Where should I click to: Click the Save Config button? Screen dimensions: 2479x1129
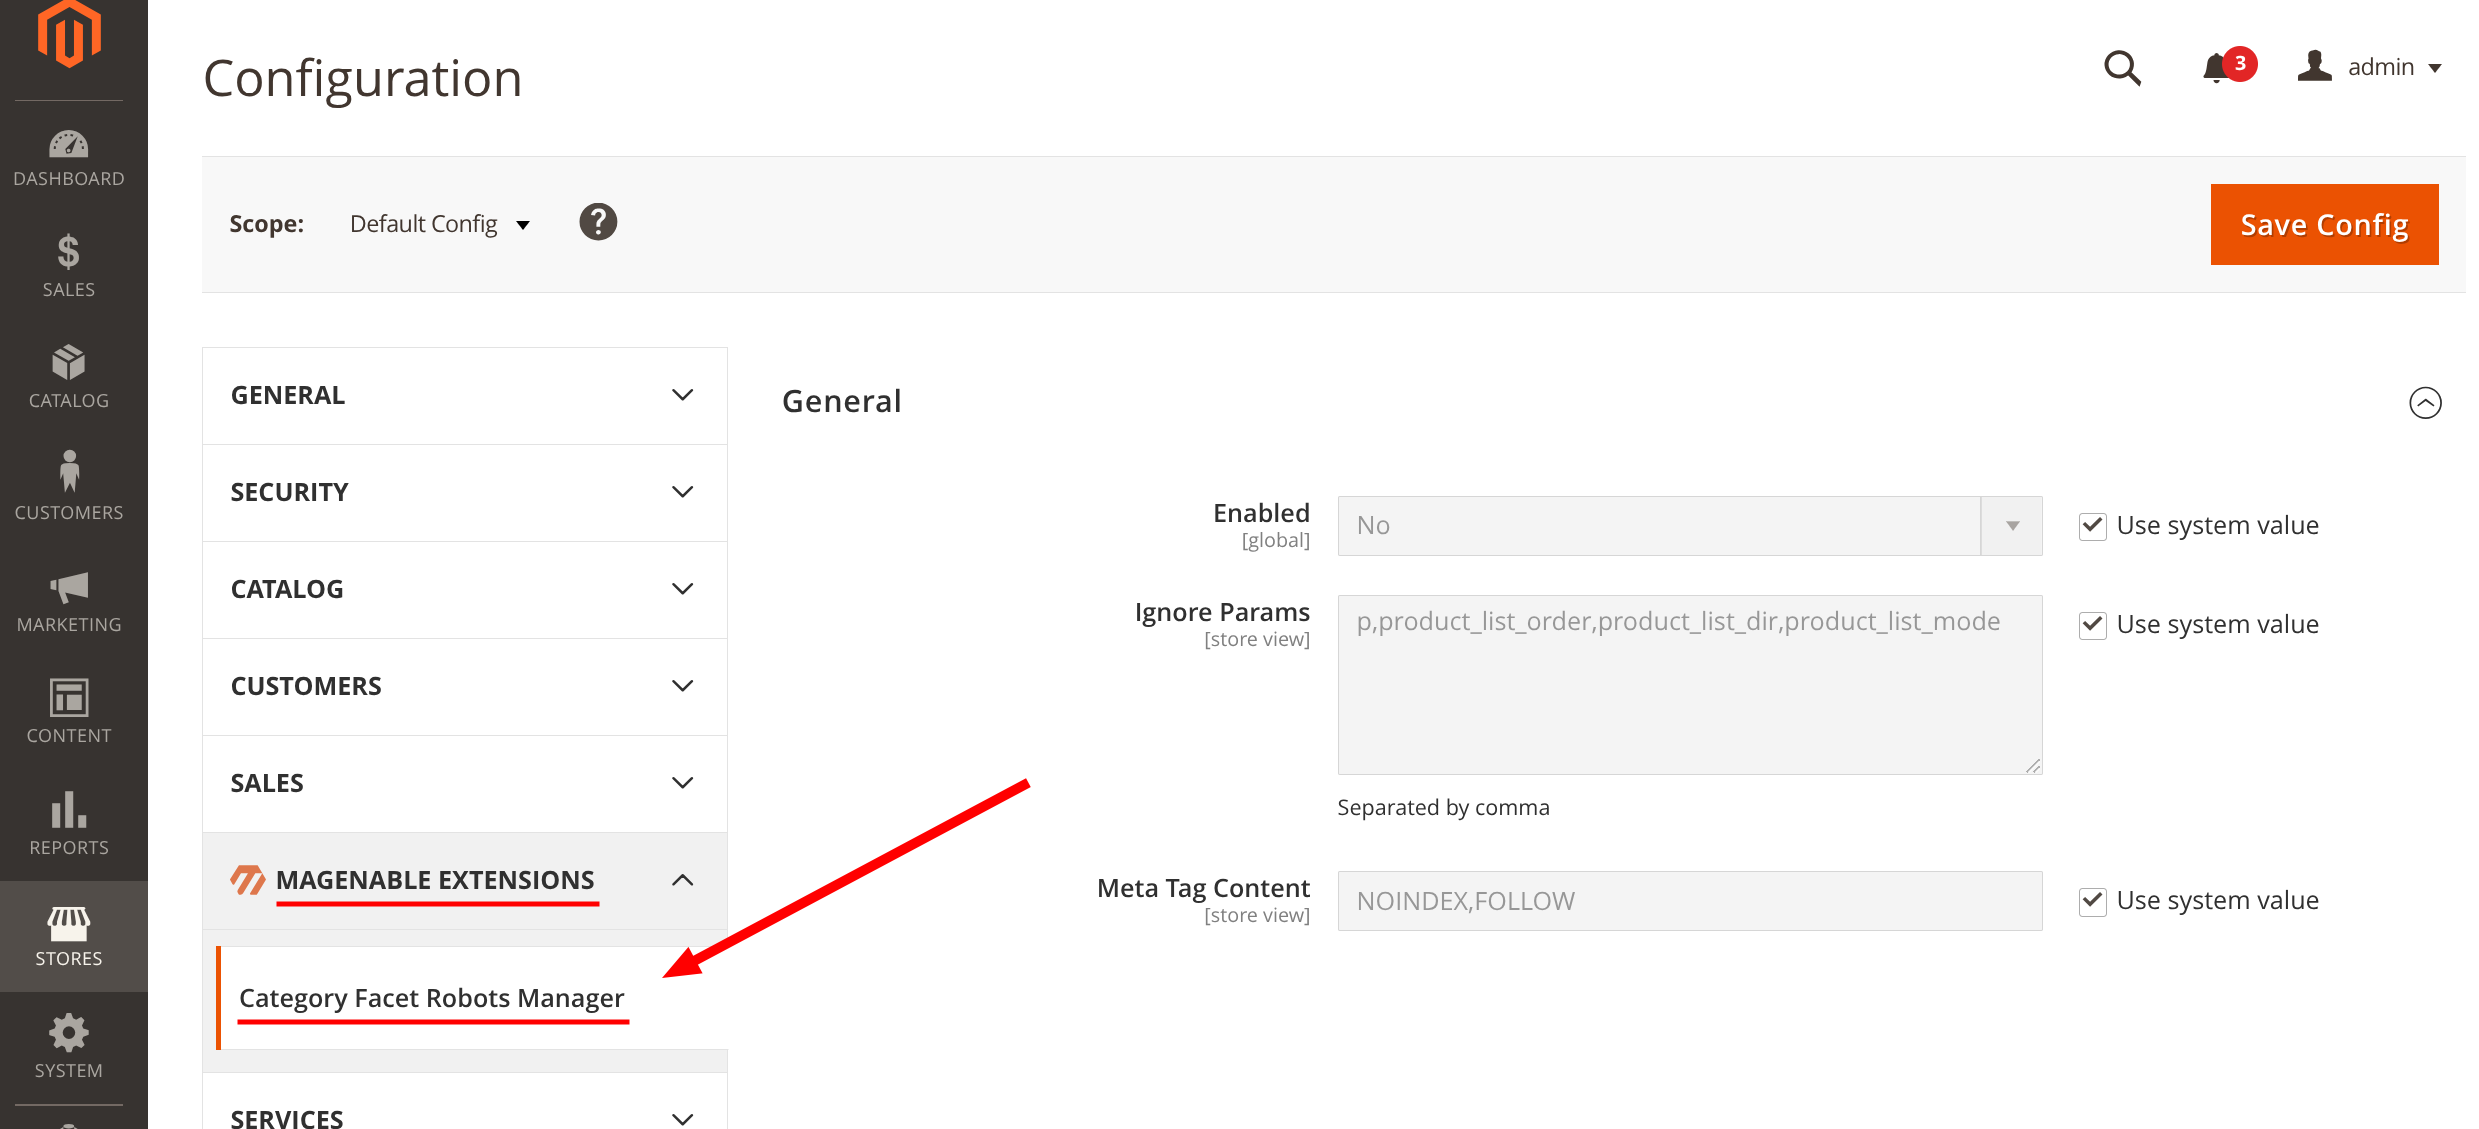(2323, 225)
